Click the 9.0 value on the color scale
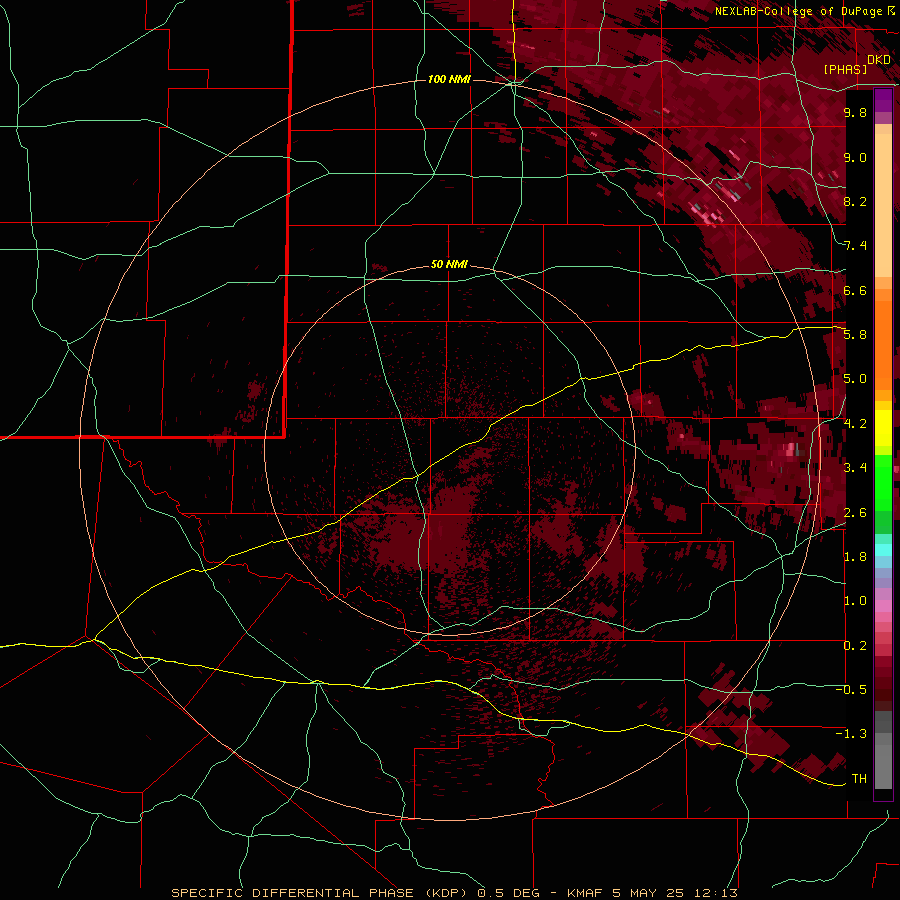Image resolution: width=900 pixels, height=900 pixels. pos(855,157)
